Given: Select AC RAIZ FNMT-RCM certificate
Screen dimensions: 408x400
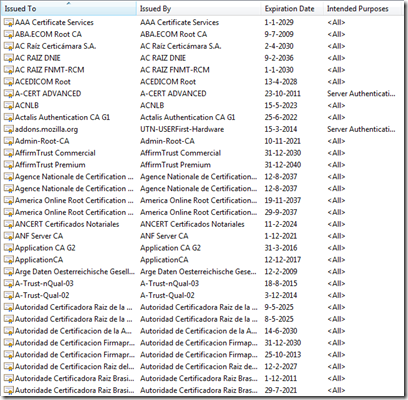Looking at the screenshot, I should point(203,70).
